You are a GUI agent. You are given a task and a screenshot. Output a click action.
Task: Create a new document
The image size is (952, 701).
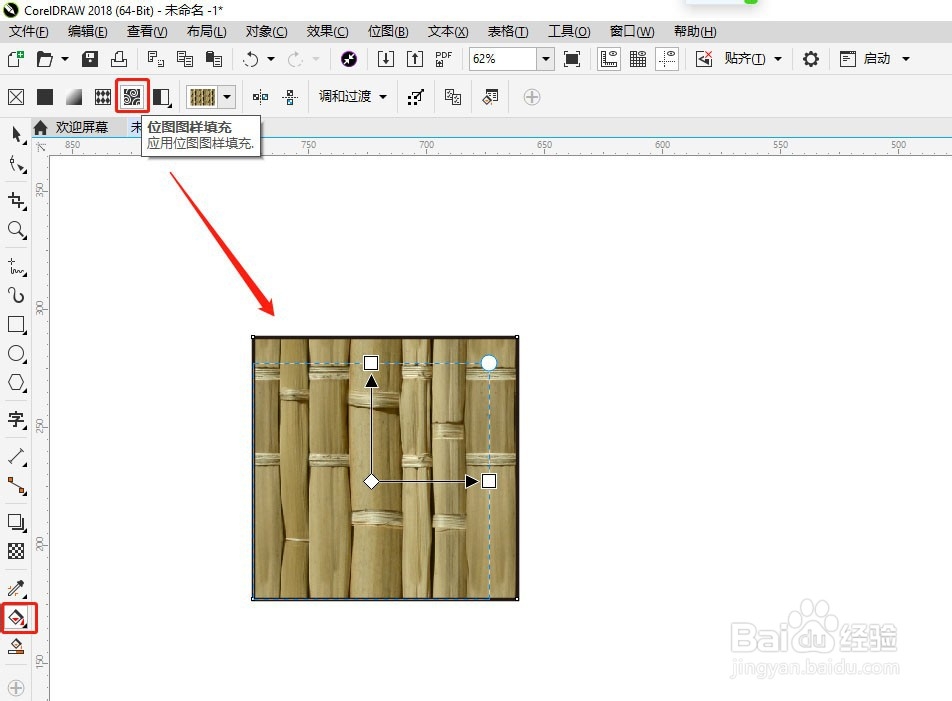pyautogui.click(x=16, y=59)
